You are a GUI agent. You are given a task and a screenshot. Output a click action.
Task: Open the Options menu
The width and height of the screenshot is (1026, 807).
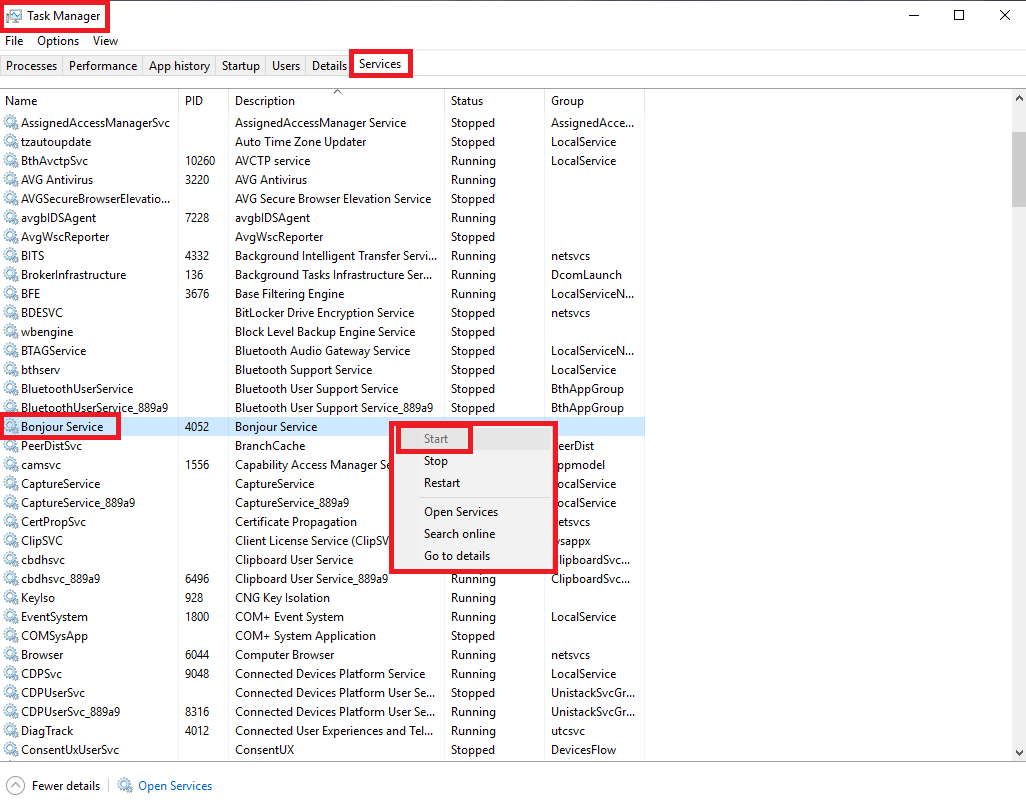[x=58, y=41]
